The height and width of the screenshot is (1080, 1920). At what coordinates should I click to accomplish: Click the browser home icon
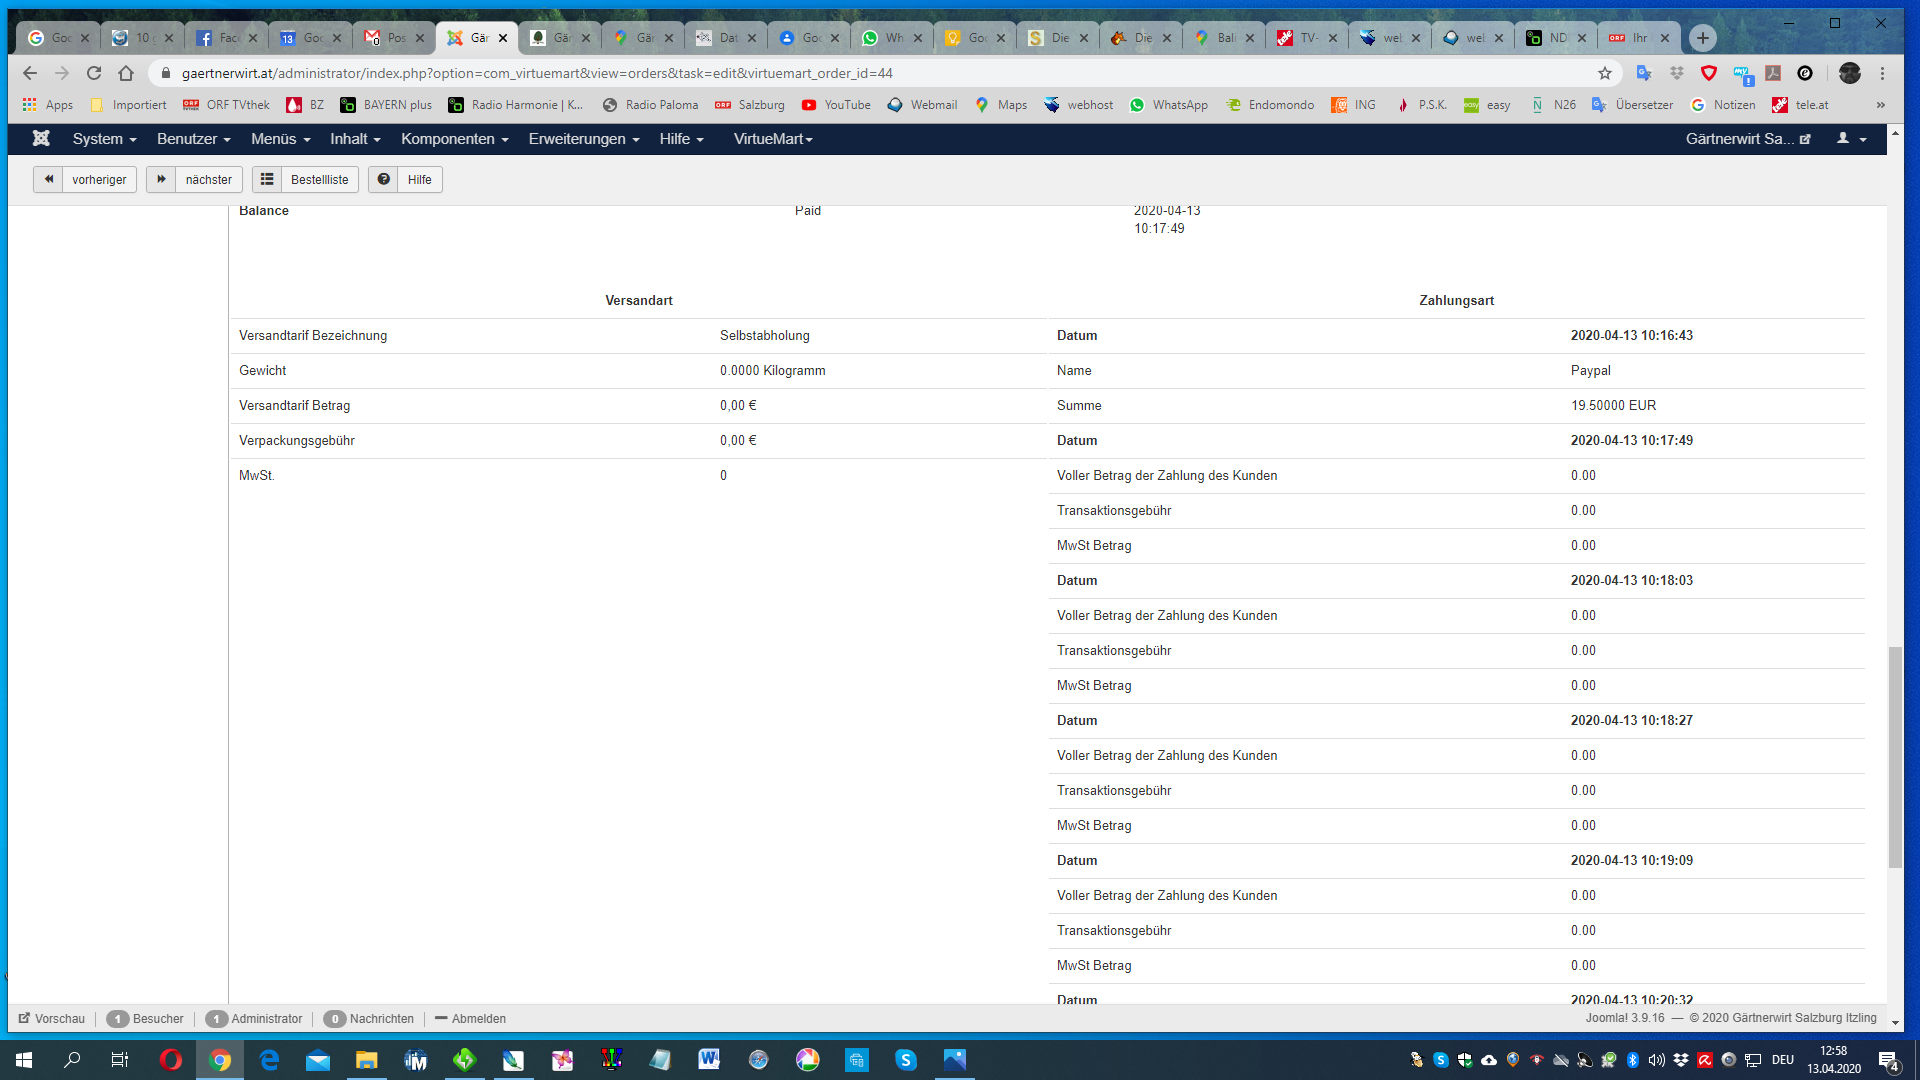coord(126,73)
